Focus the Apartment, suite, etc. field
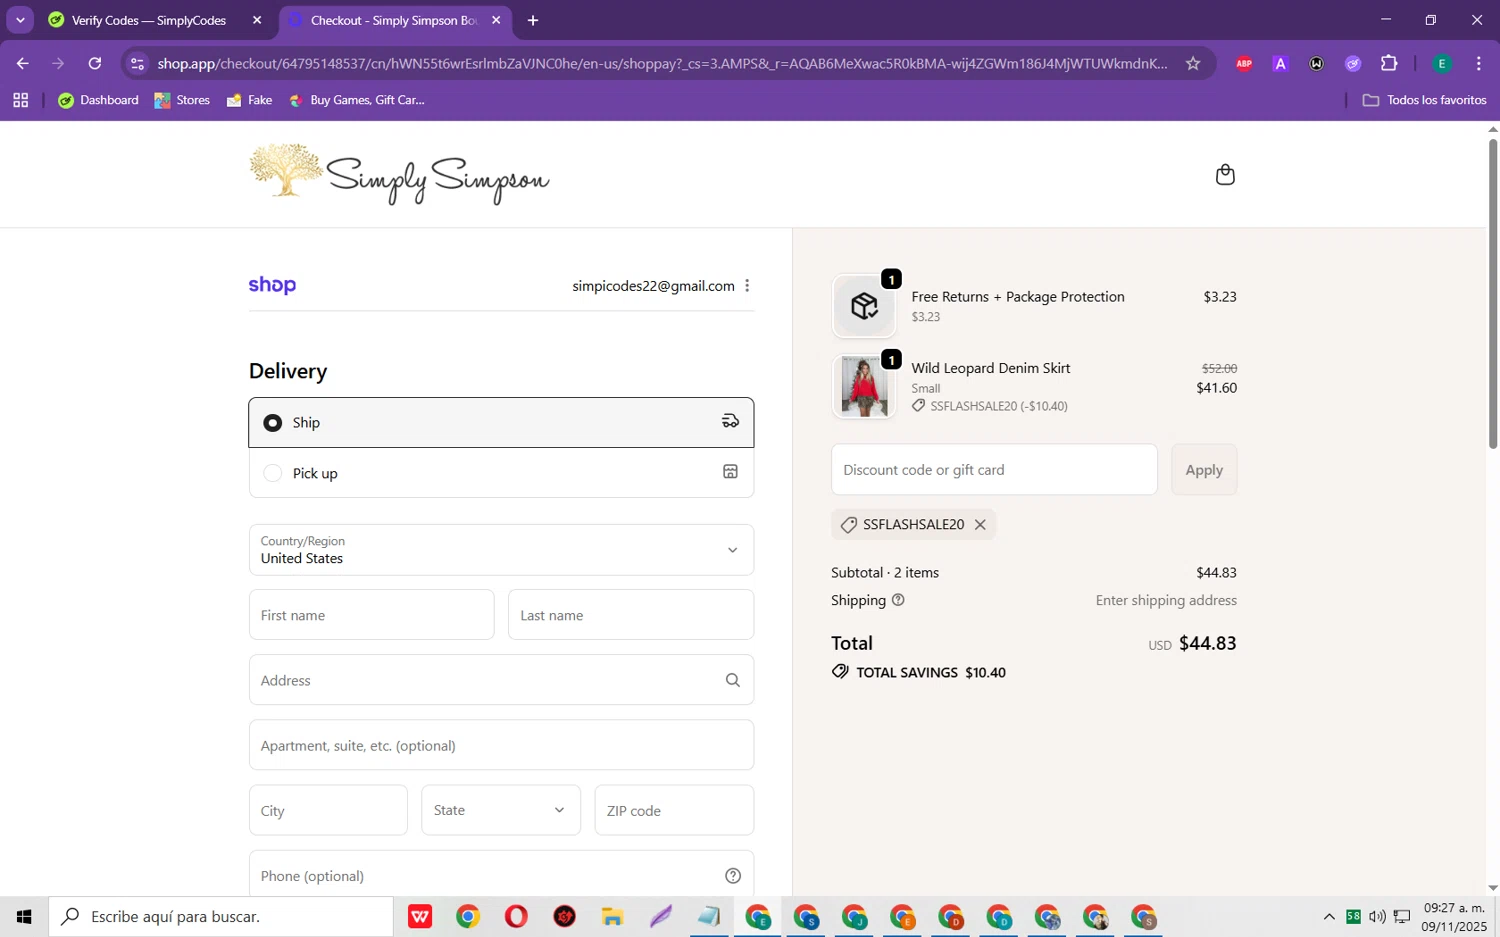This screenshot has height=937, width=1500. (x=501, y=745)
